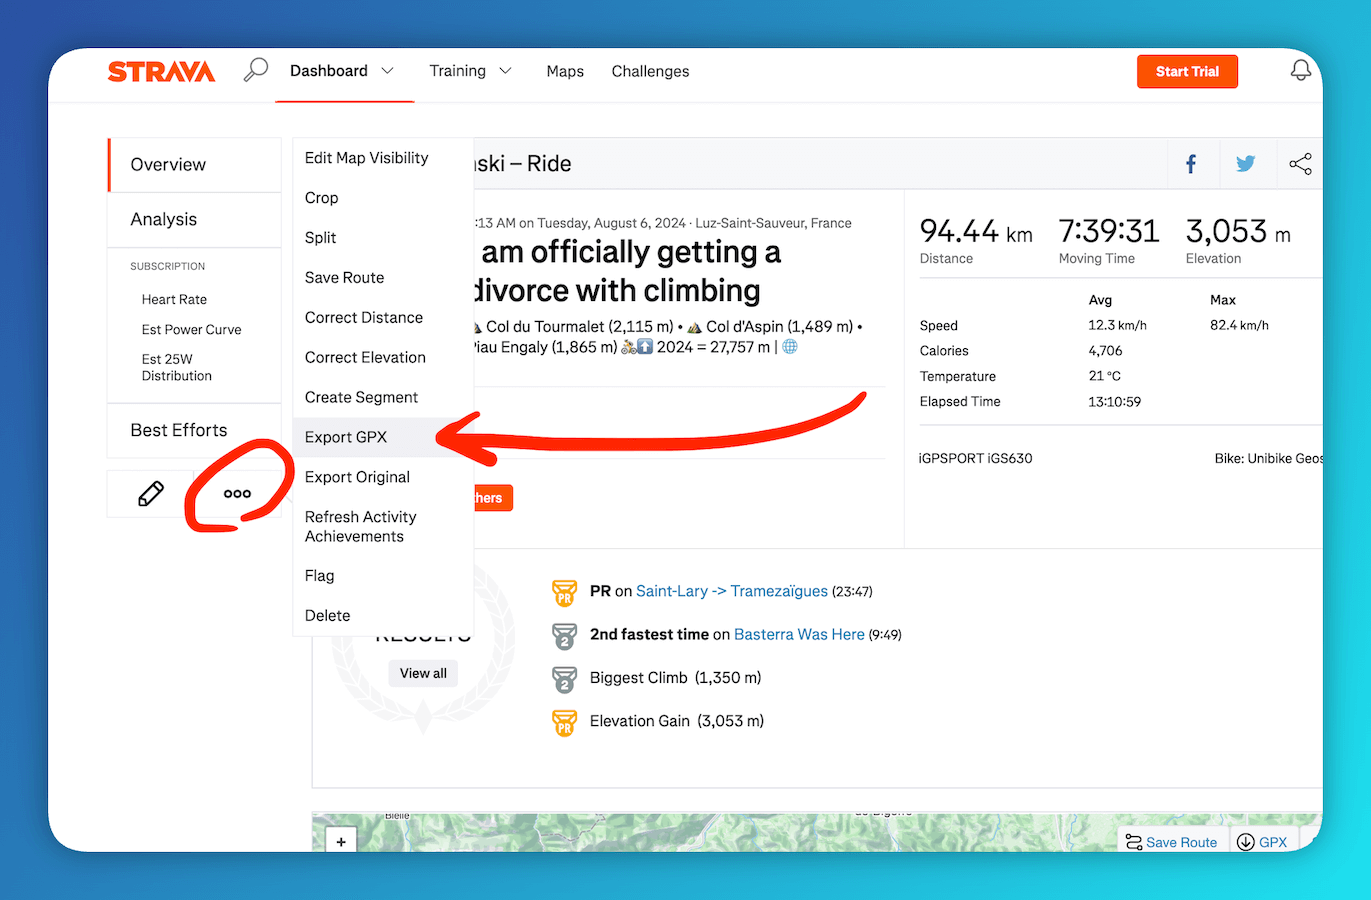Click the pencil edit activity icon
Image resolution: width=1371 pixels, height=900 pixels.
point(151,494)
